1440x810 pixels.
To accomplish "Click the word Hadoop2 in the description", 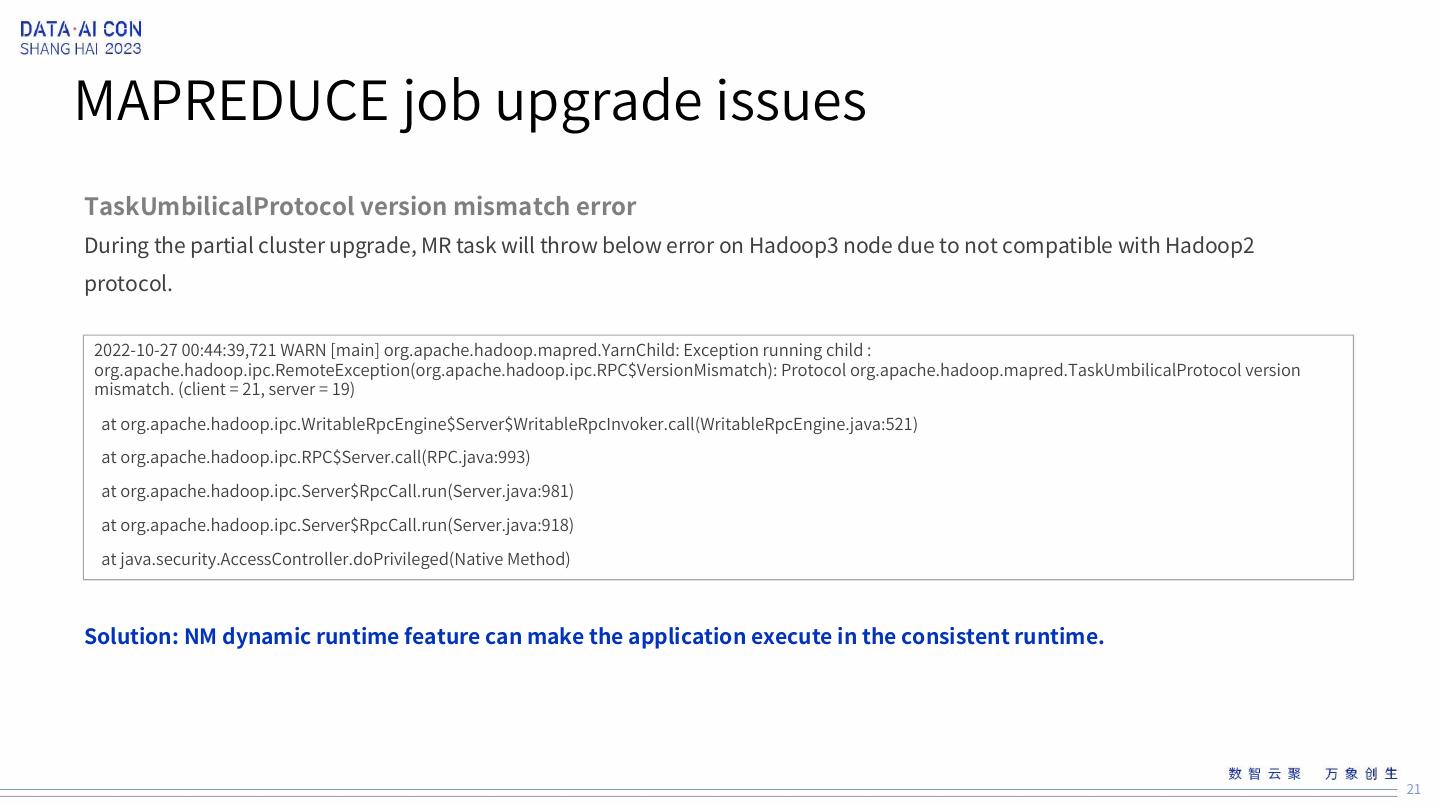I will [x=1209, y=245].
